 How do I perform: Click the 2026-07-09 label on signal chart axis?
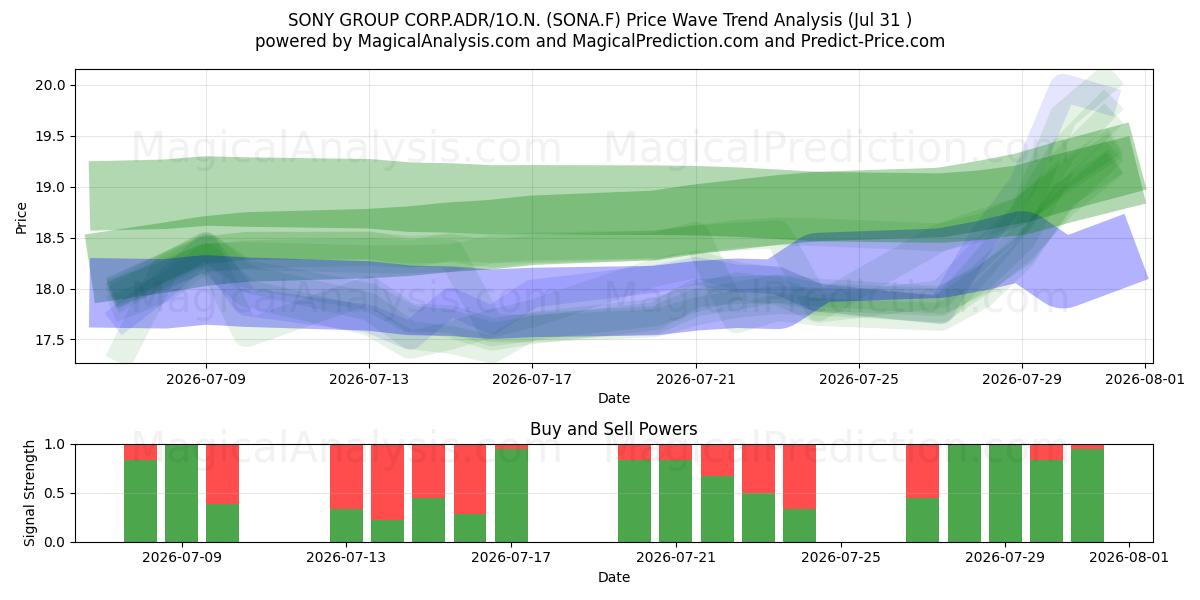click(182, 558)
